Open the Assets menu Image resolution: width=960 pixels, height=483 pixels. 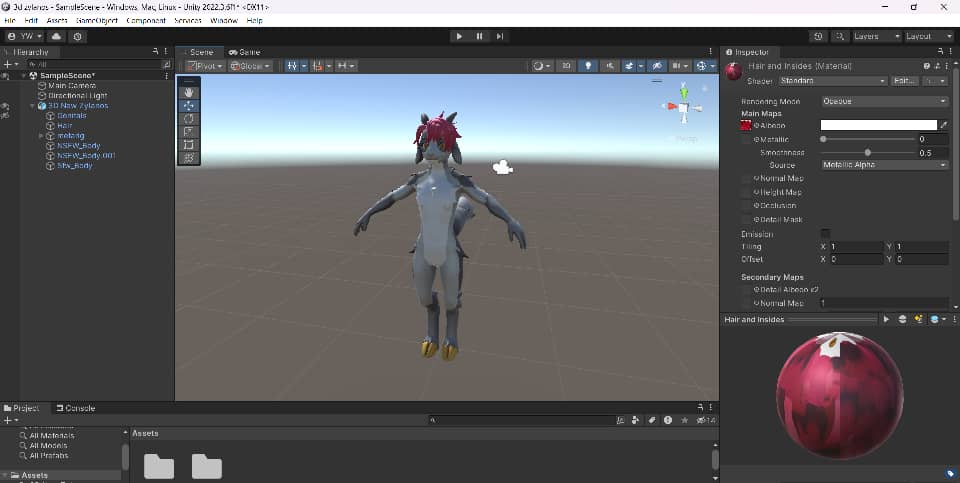tap(57, 20)
